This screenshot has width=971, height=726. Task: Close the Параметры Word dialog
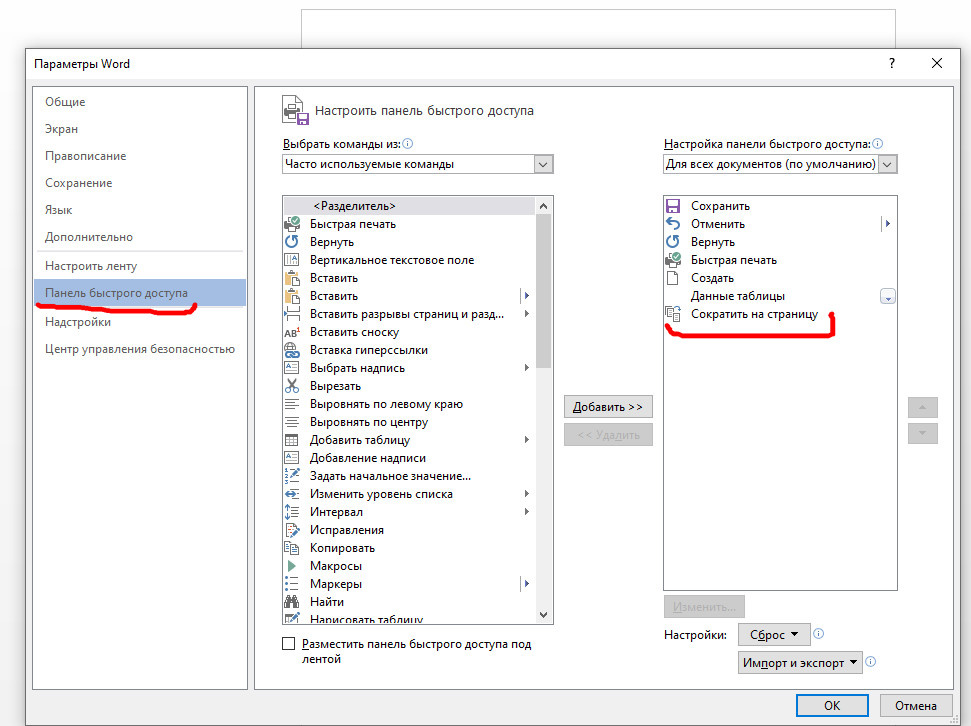(x=937, y=63)
